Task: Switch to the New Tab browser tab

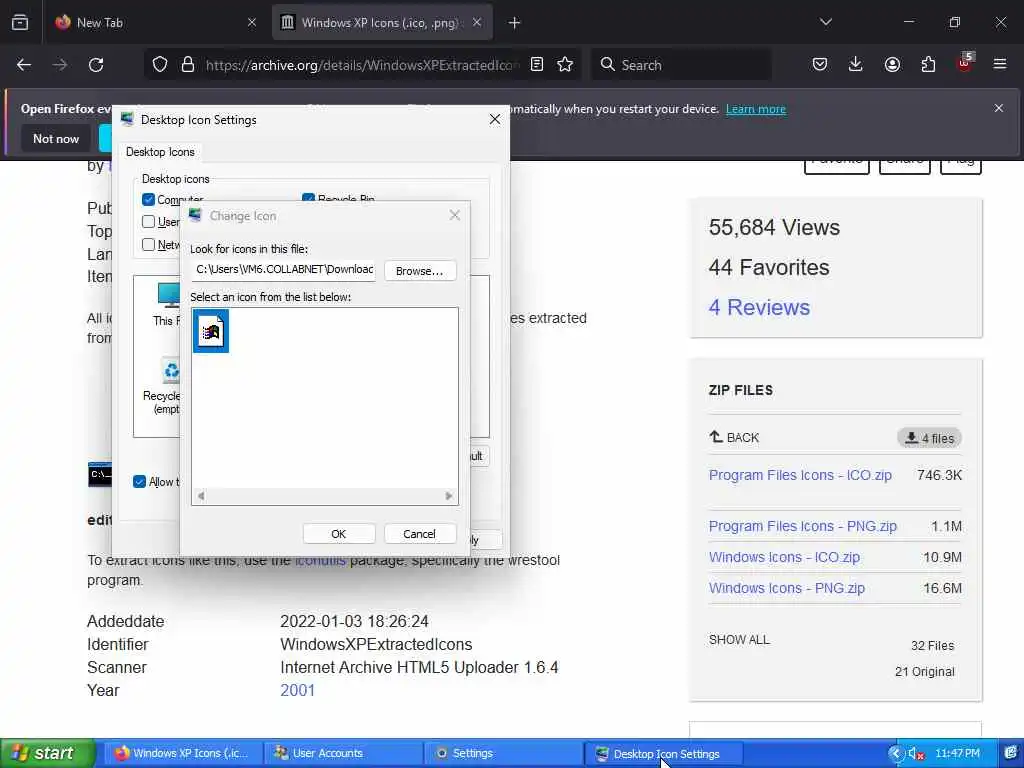Action: tap(154, 22)
